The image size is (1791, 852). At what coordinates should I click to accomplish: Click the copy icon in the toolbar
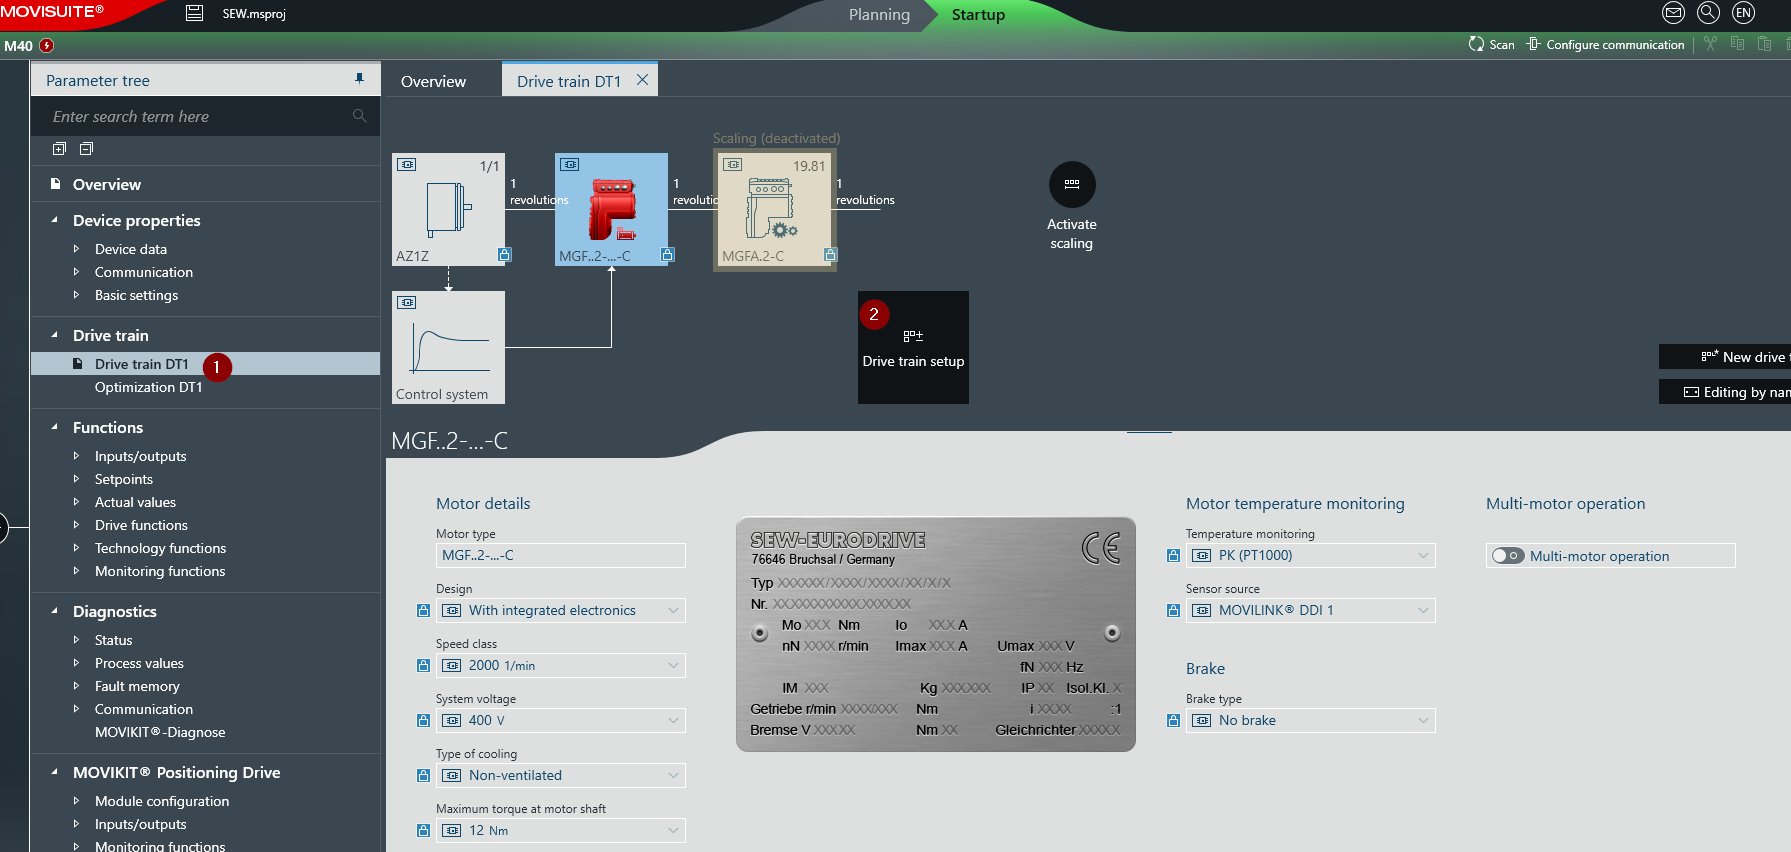(x=1737, y=44)
